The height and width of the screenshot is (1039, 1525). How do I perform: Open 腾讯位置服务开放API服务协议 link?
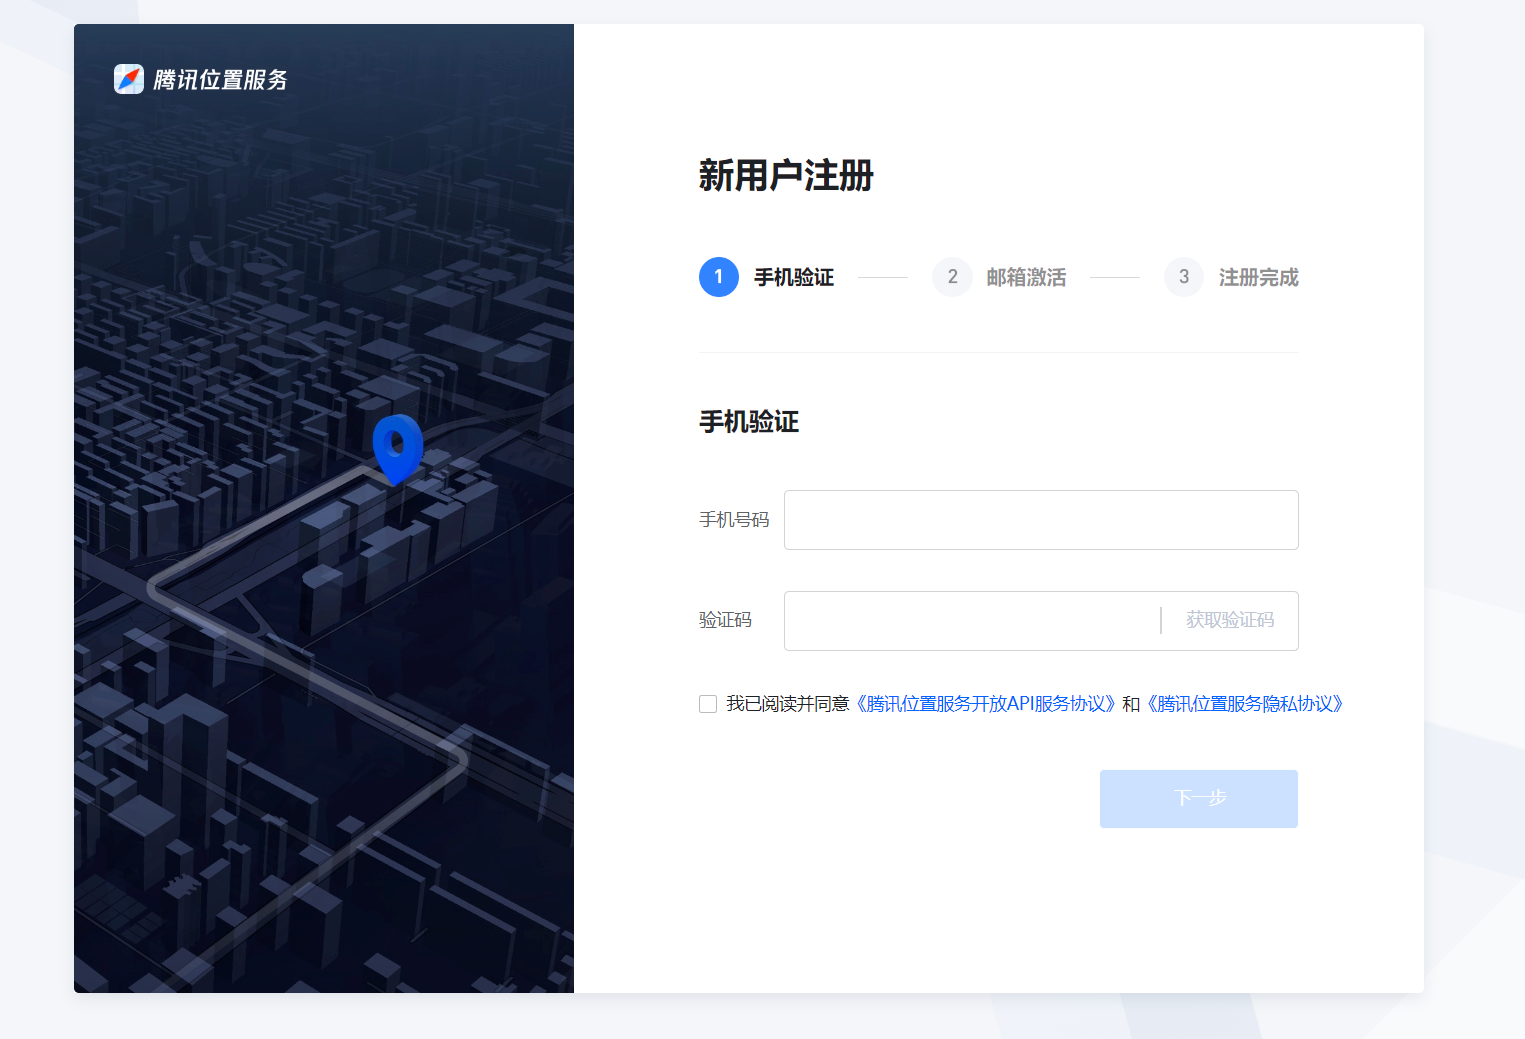click(x=985, y=704)
